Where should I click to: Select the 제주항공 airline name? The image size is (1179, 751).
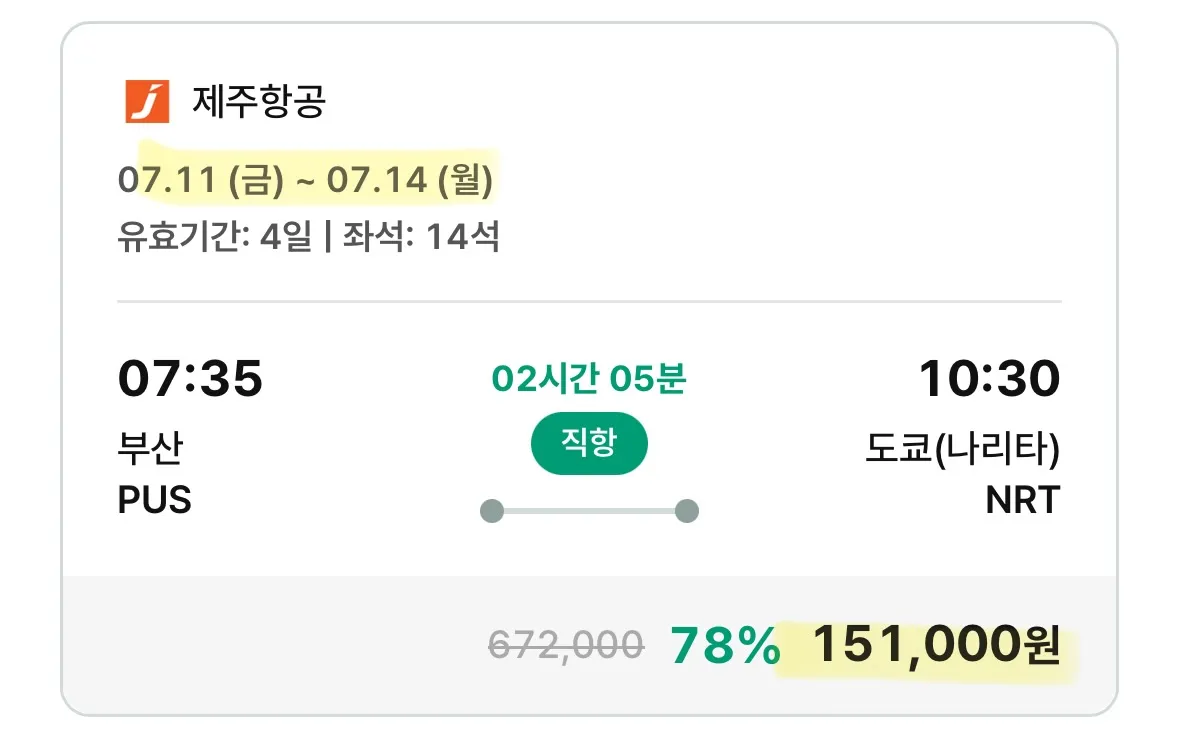259,101
